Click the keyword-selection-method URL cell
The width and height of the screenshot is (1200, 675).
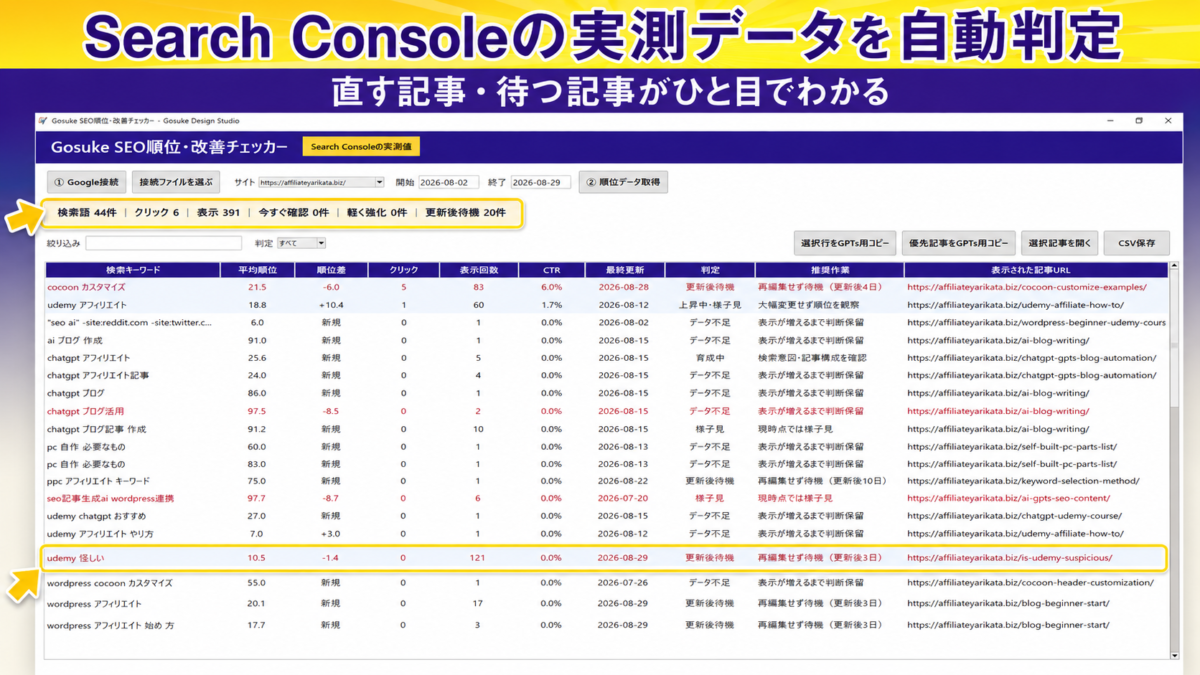pyautogui.click(x=1022, y=481)
